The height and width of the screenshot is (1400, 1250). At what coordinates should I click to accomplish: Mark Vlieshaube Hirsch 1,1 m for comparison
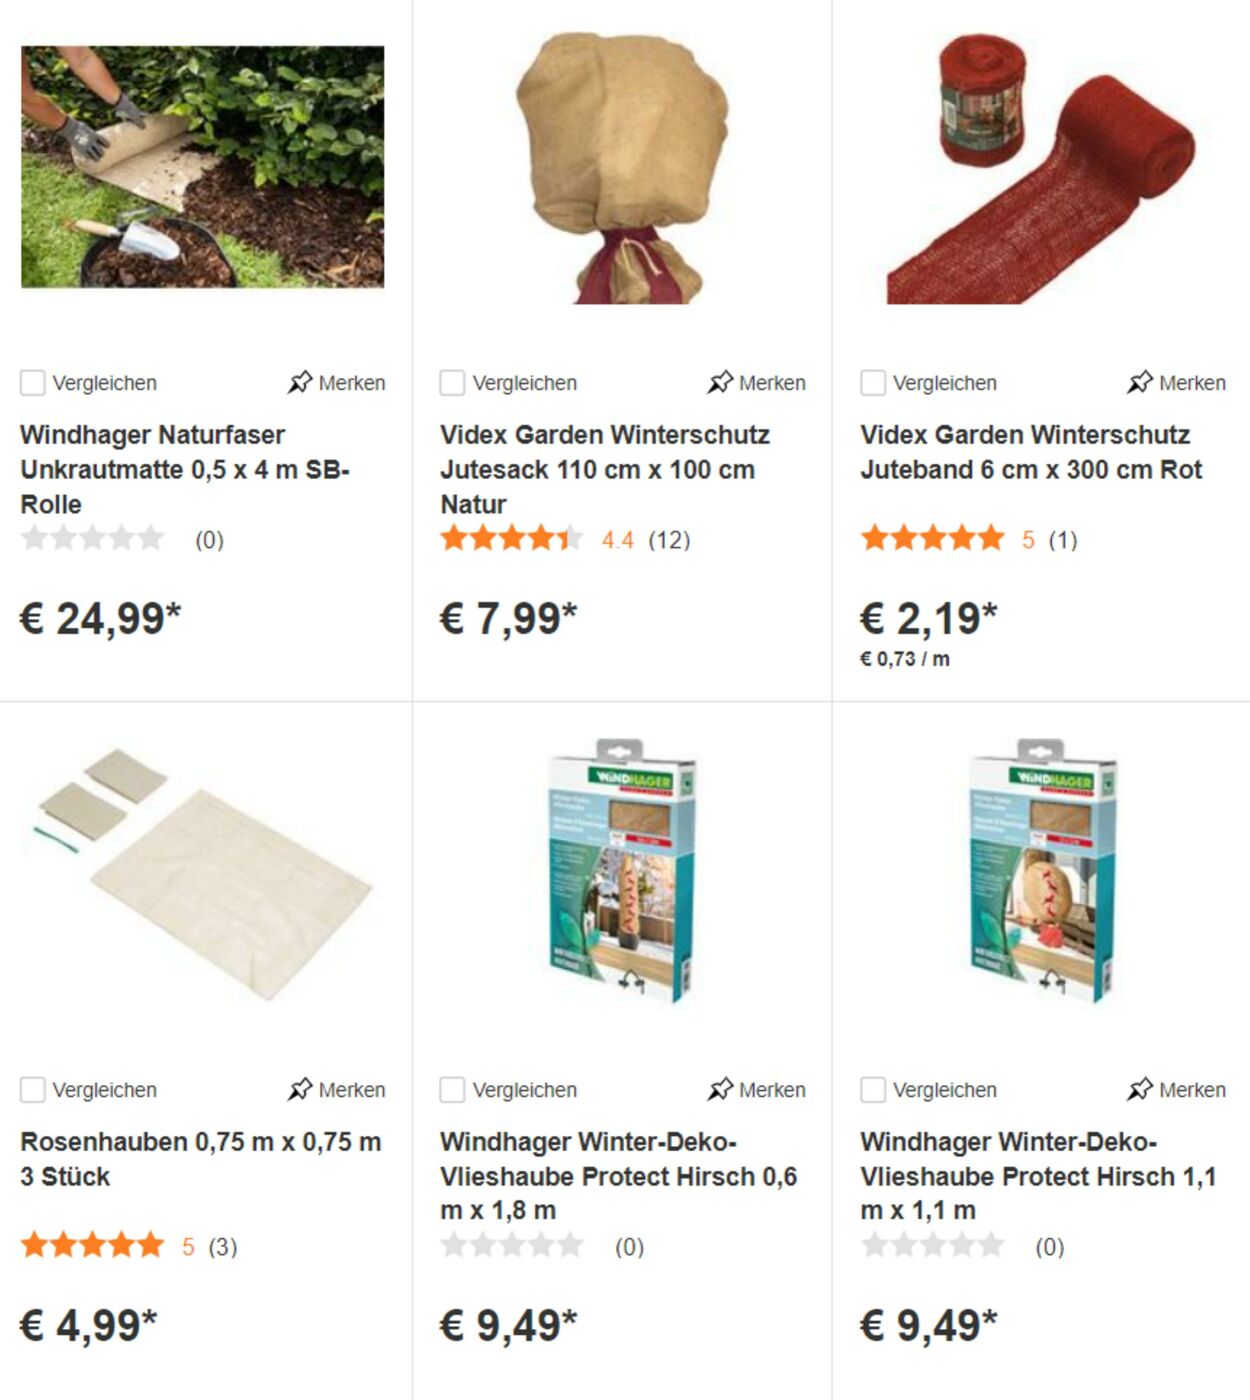tap(873, 1090)
